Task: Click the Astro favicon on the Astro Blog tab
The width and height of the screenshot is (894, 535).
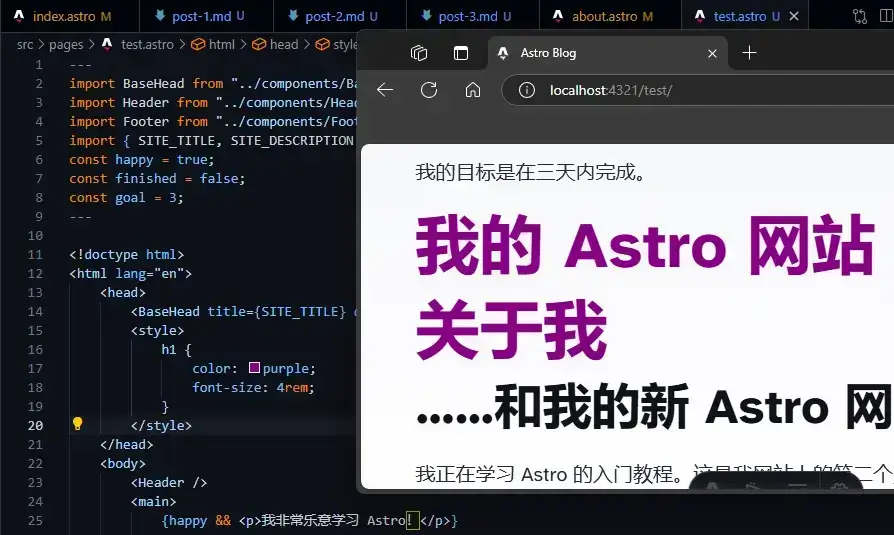Action: (503, 53)
